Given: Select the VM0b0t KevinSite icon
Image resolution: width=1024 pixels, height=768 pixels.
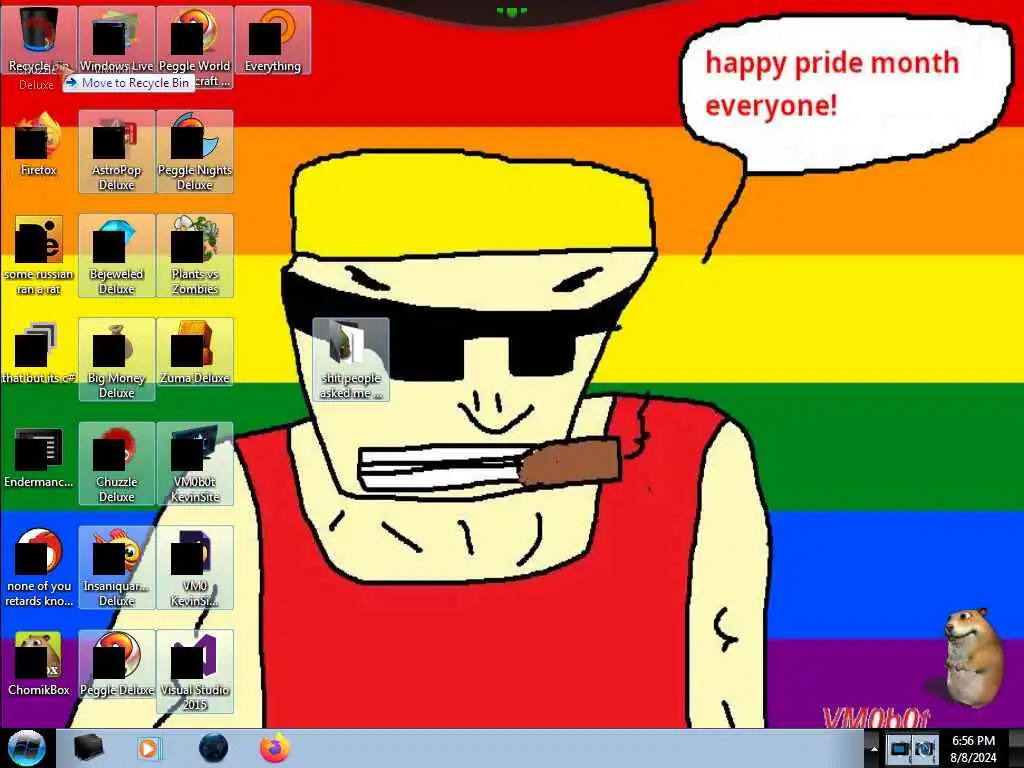Looking at the screenshot, I should [x=195, y=463].
